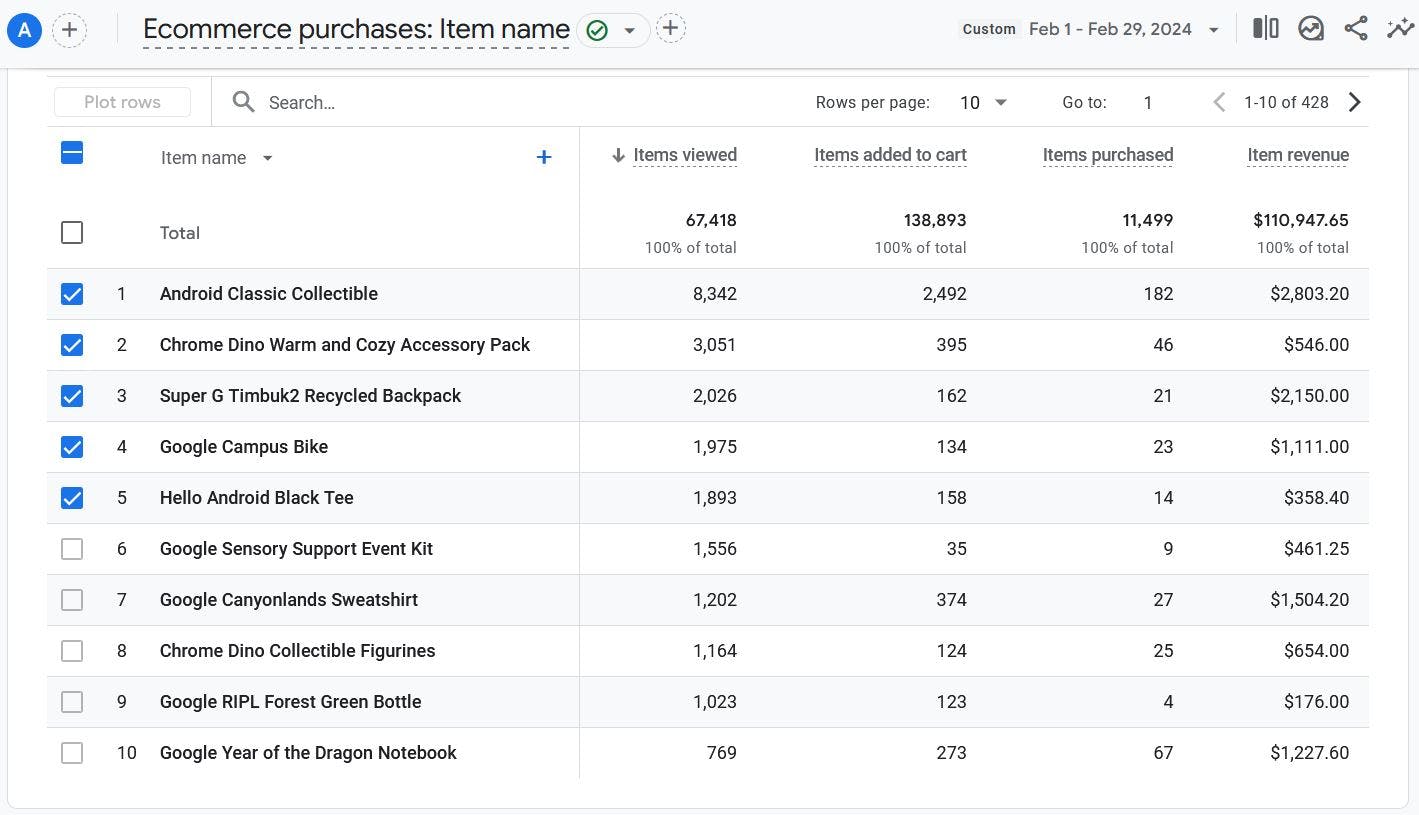This screenshot has width=1419, height=815.
Task: Uncheck Chrome Dino Warm and Cozy row
Action: [x=72, y=345]
